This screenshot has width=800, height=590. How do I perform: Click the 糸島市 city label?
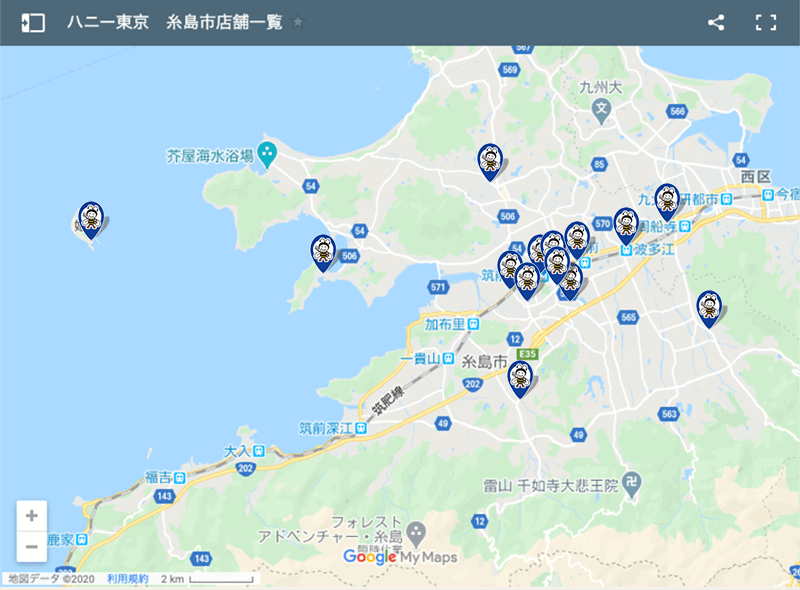click(x=484, y=362)
